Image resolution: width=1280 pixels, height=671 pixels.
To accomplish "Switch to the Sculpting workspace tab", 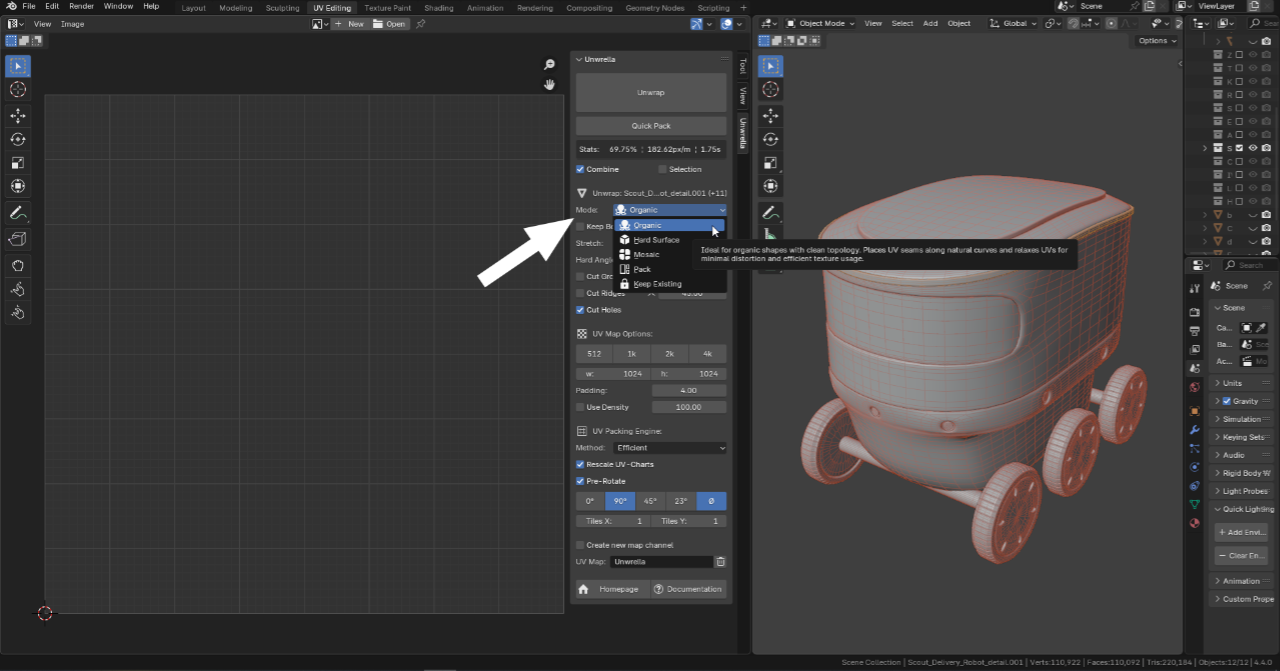I will (x=283, y=7).
